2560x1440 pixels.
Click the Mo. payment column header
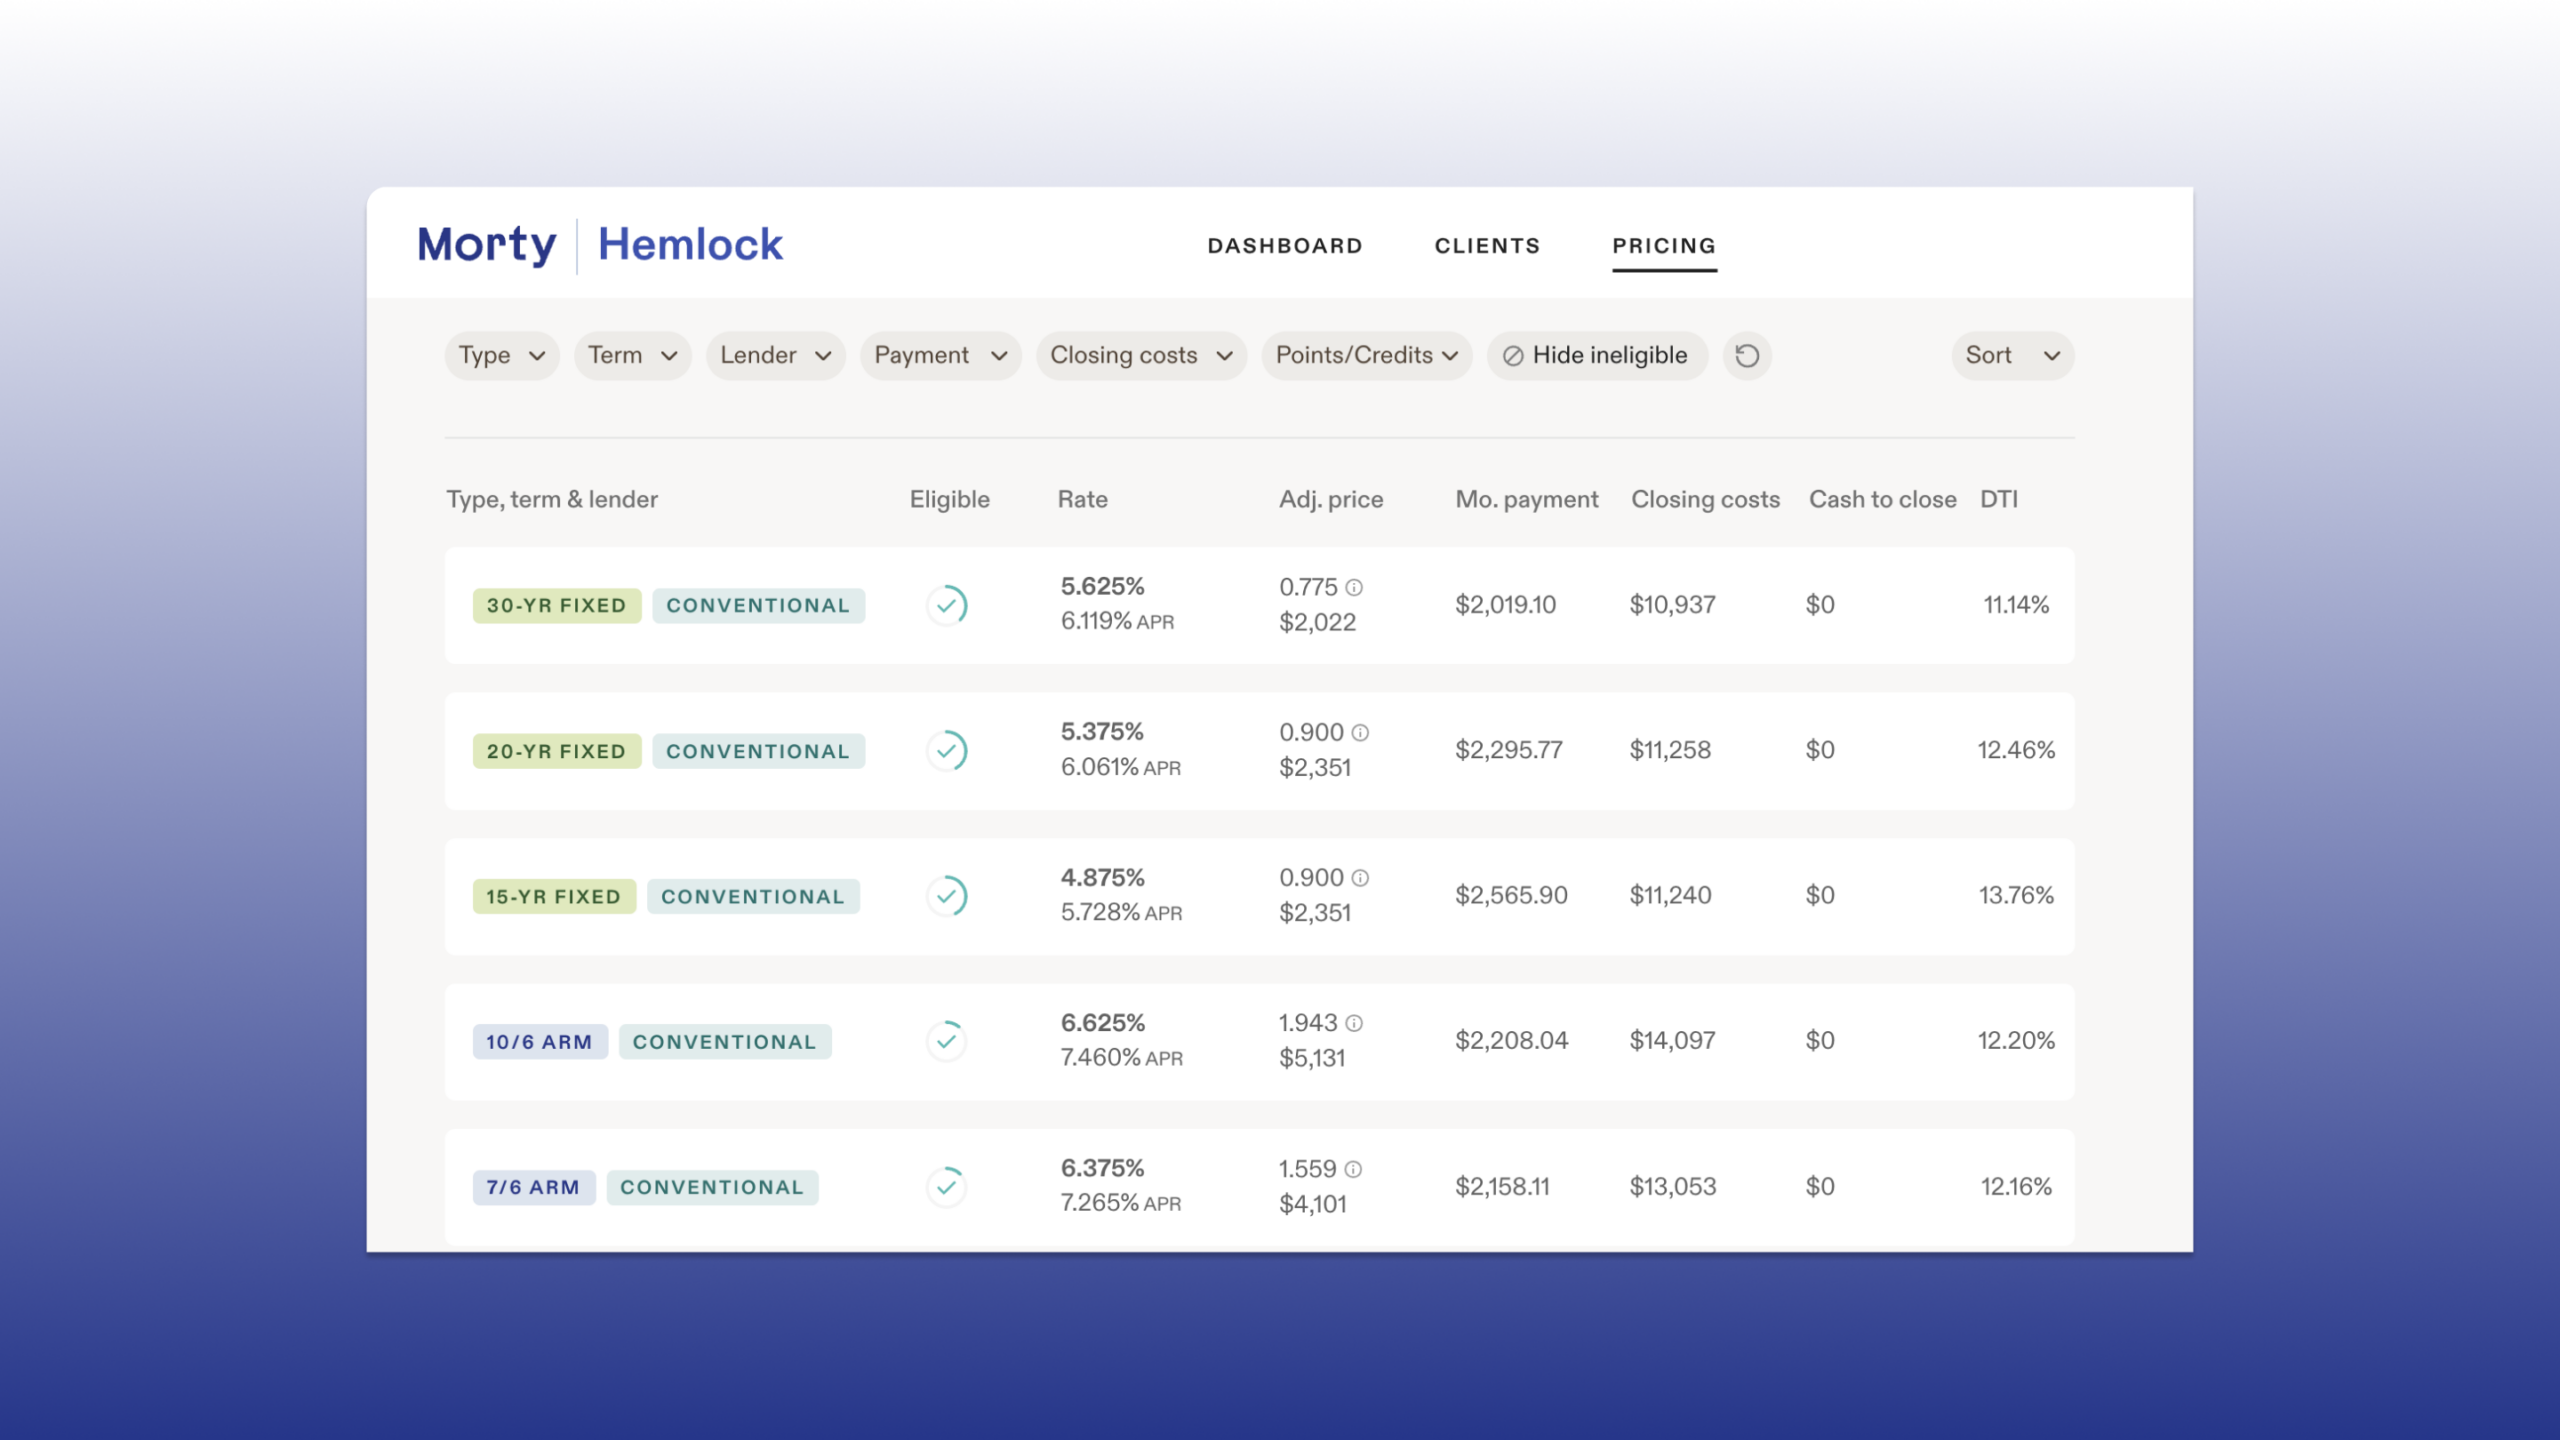click(x=1527, y=499)
